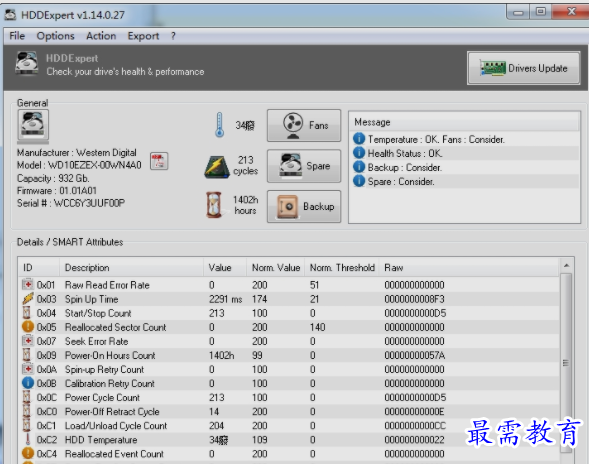Click the Serial # WCC6Y3UUF00P text
This screenshot has width=589, height=464.
71,203
